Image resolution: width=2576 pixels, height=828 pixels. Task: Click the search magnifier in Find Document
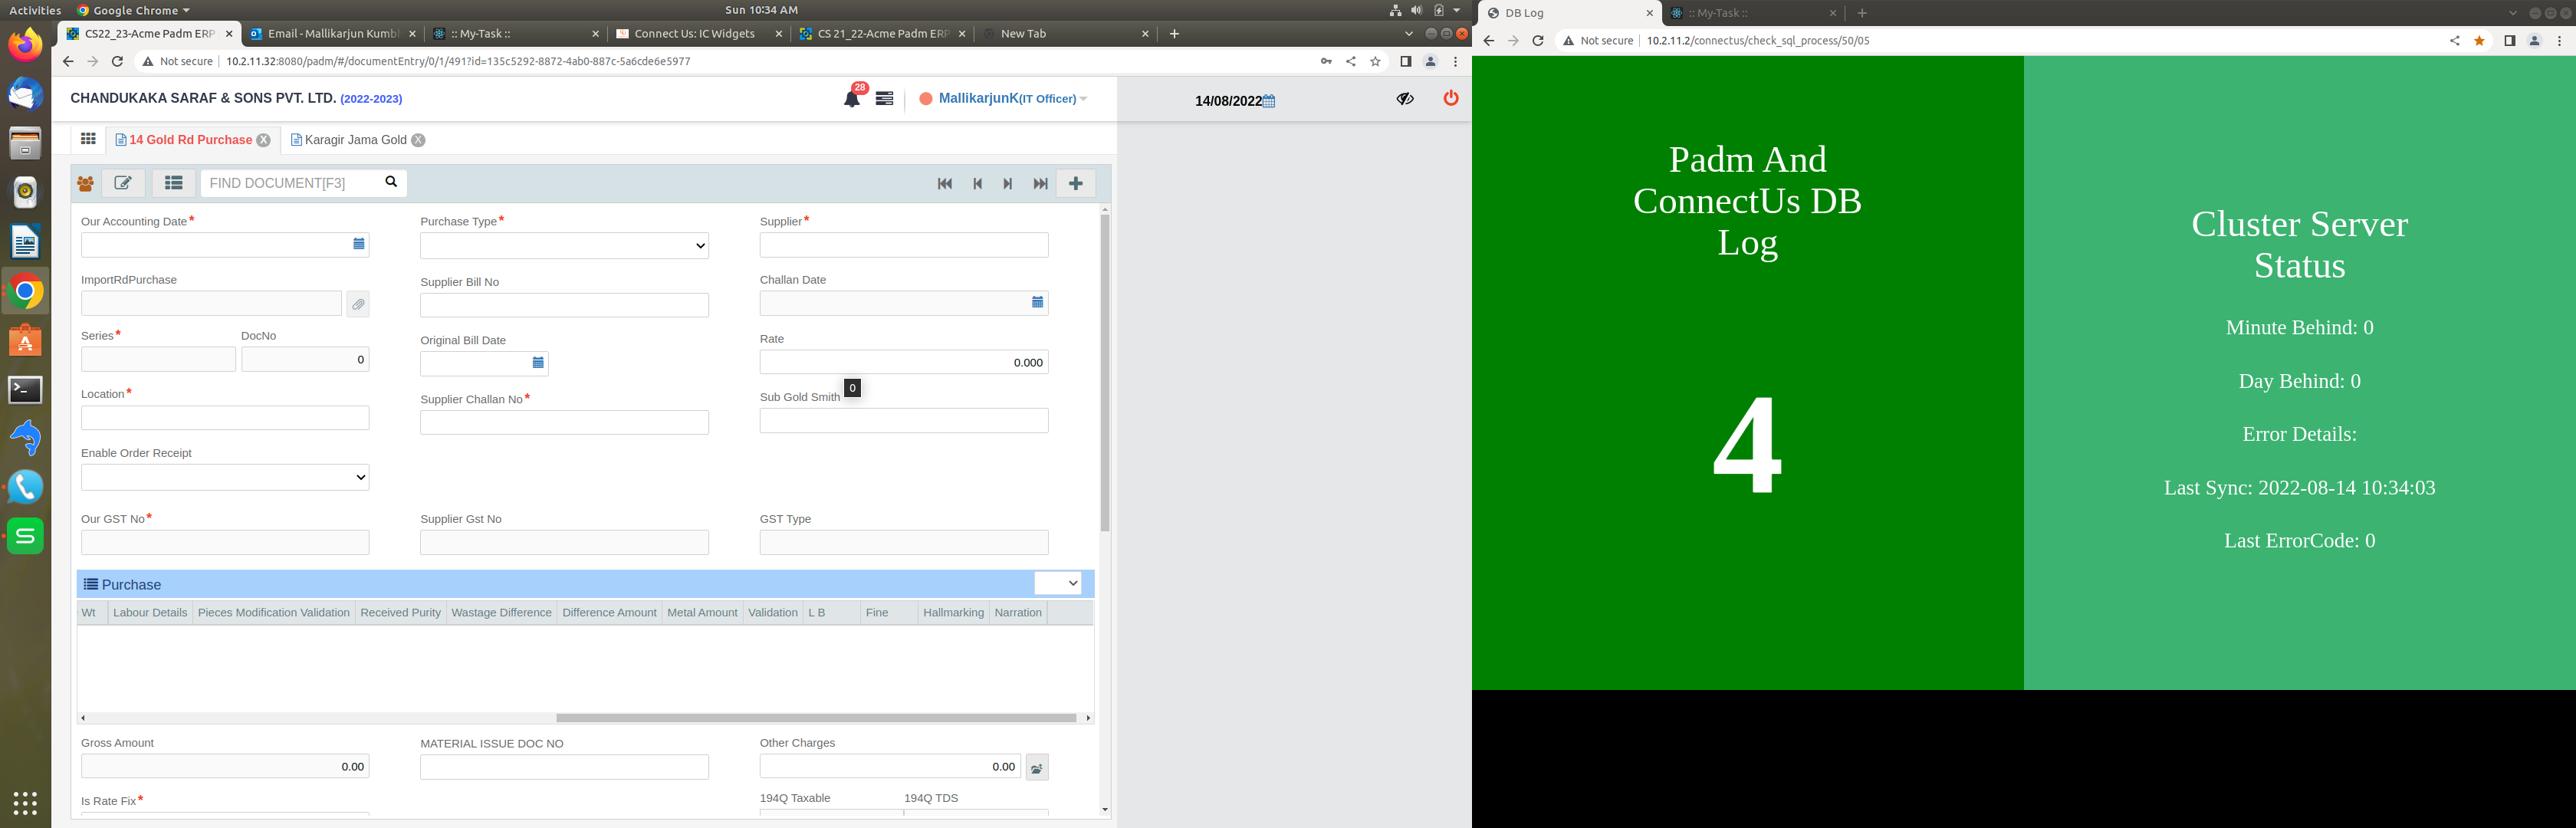tap(391, 182)
